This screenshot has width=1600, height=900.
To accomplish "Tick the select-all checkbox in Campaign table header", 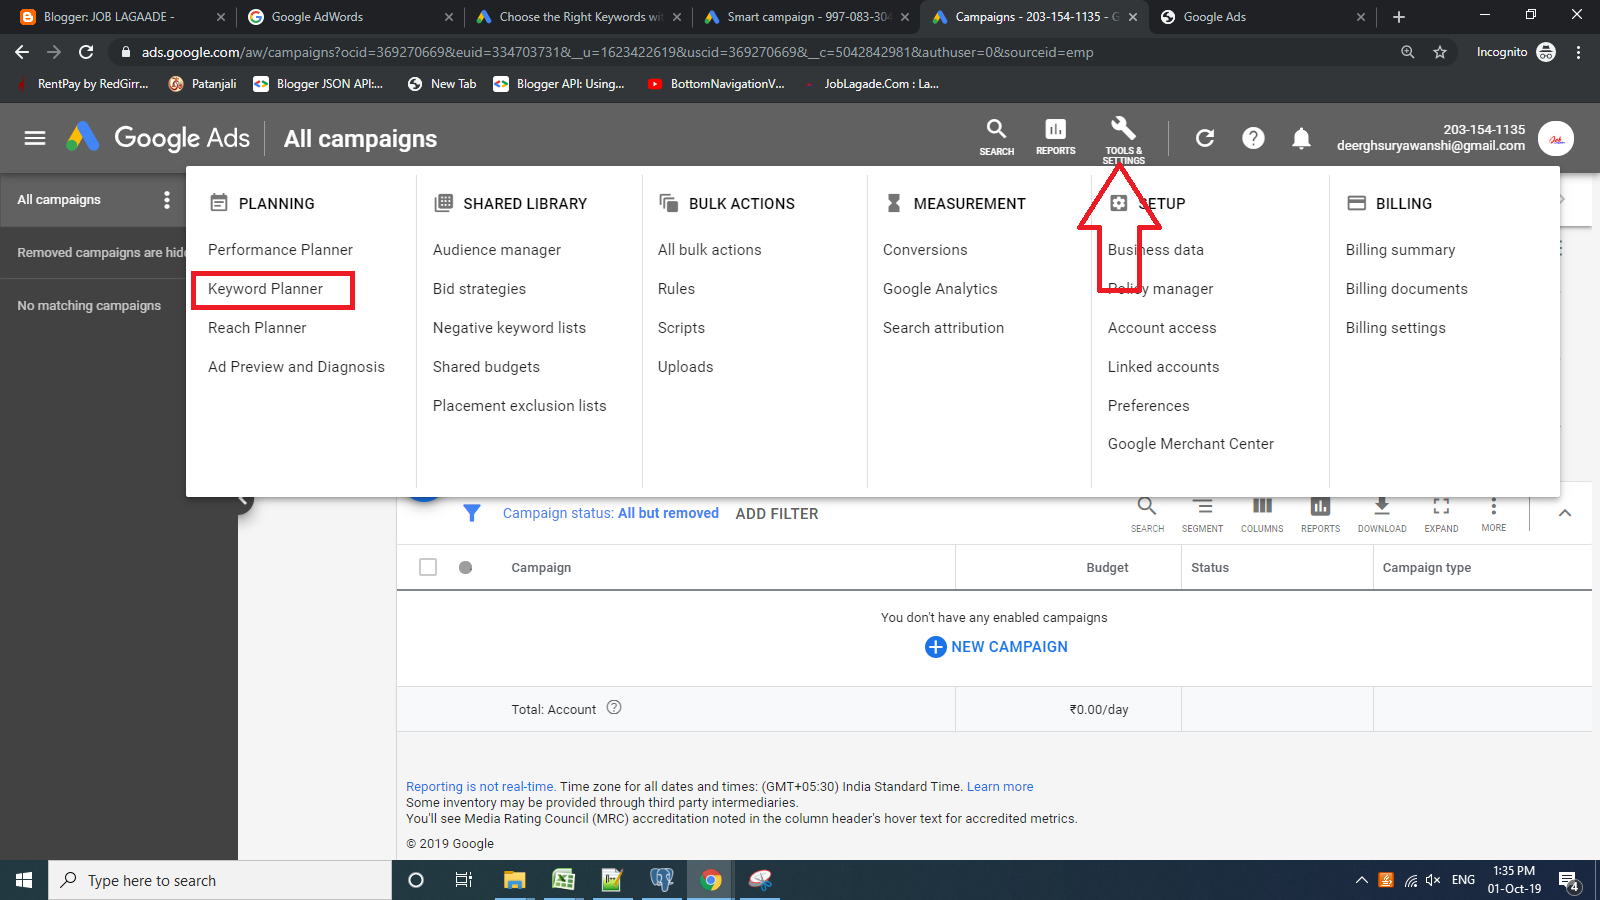I will [x=428, y=567].
